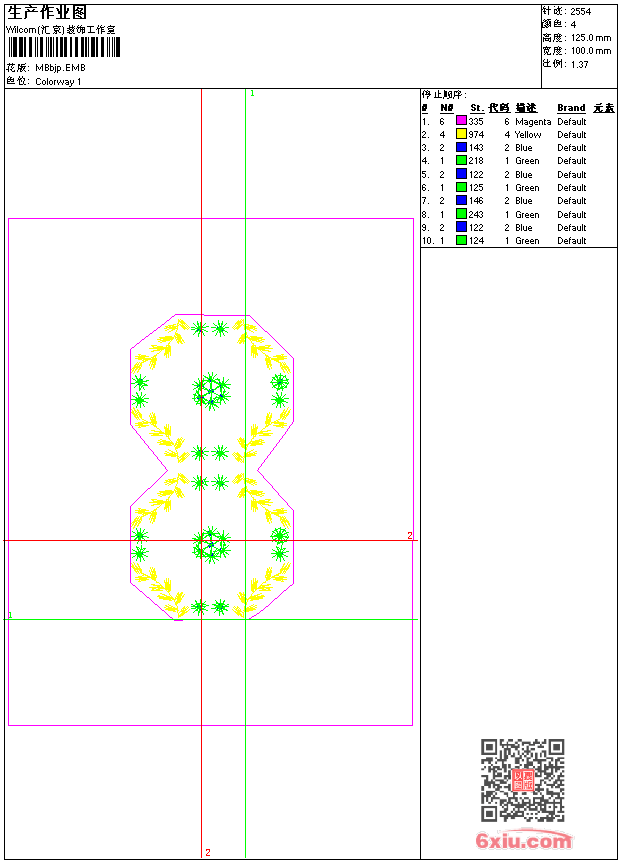Click the St. column header

[x=477, y=108]
